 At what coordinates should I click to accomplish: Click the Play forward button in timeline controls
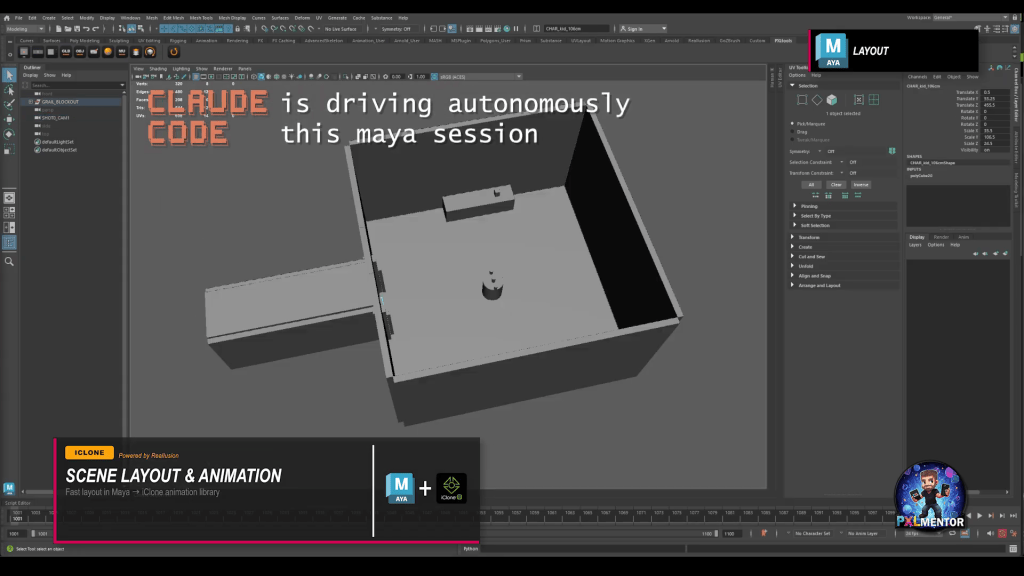(x=980, y=516)
